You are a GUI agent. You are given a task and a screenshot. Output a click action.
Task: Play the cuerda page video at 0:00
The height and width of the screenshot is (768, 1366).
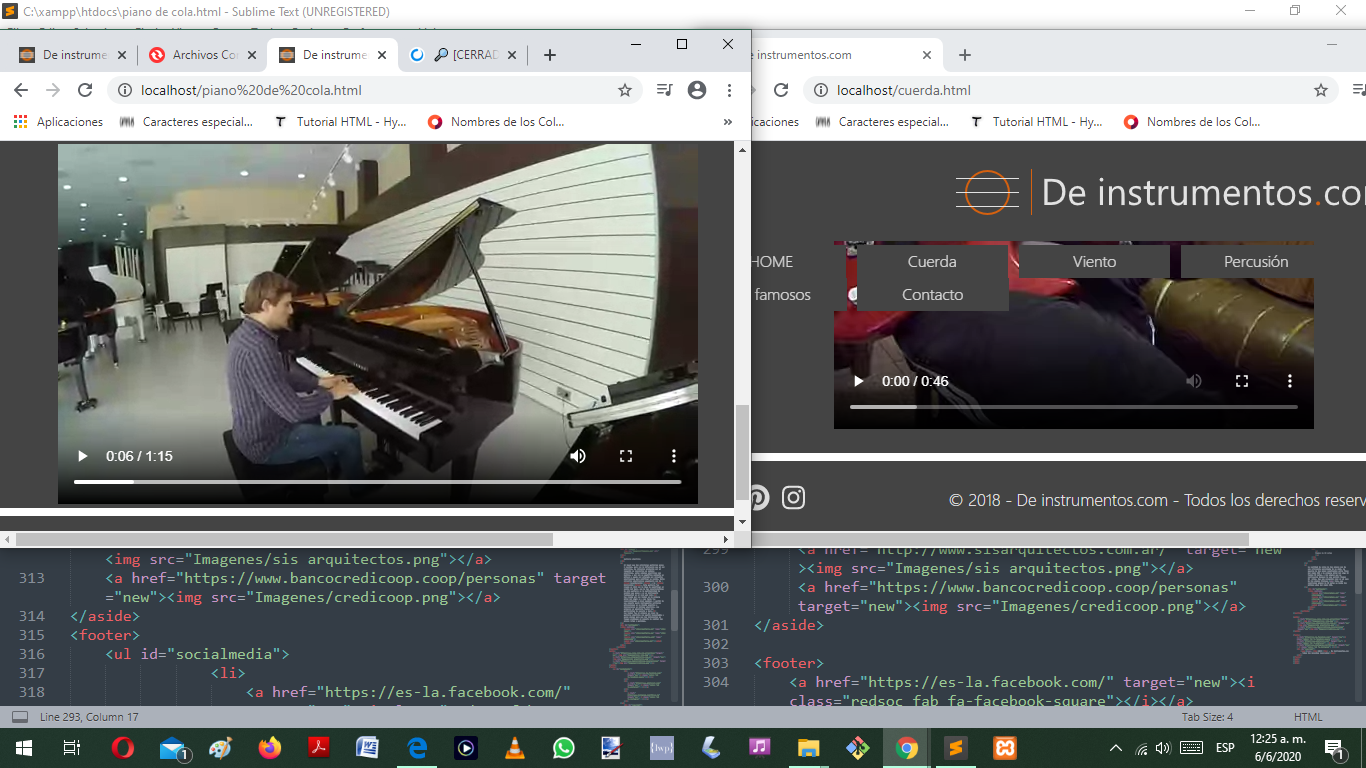858,381
